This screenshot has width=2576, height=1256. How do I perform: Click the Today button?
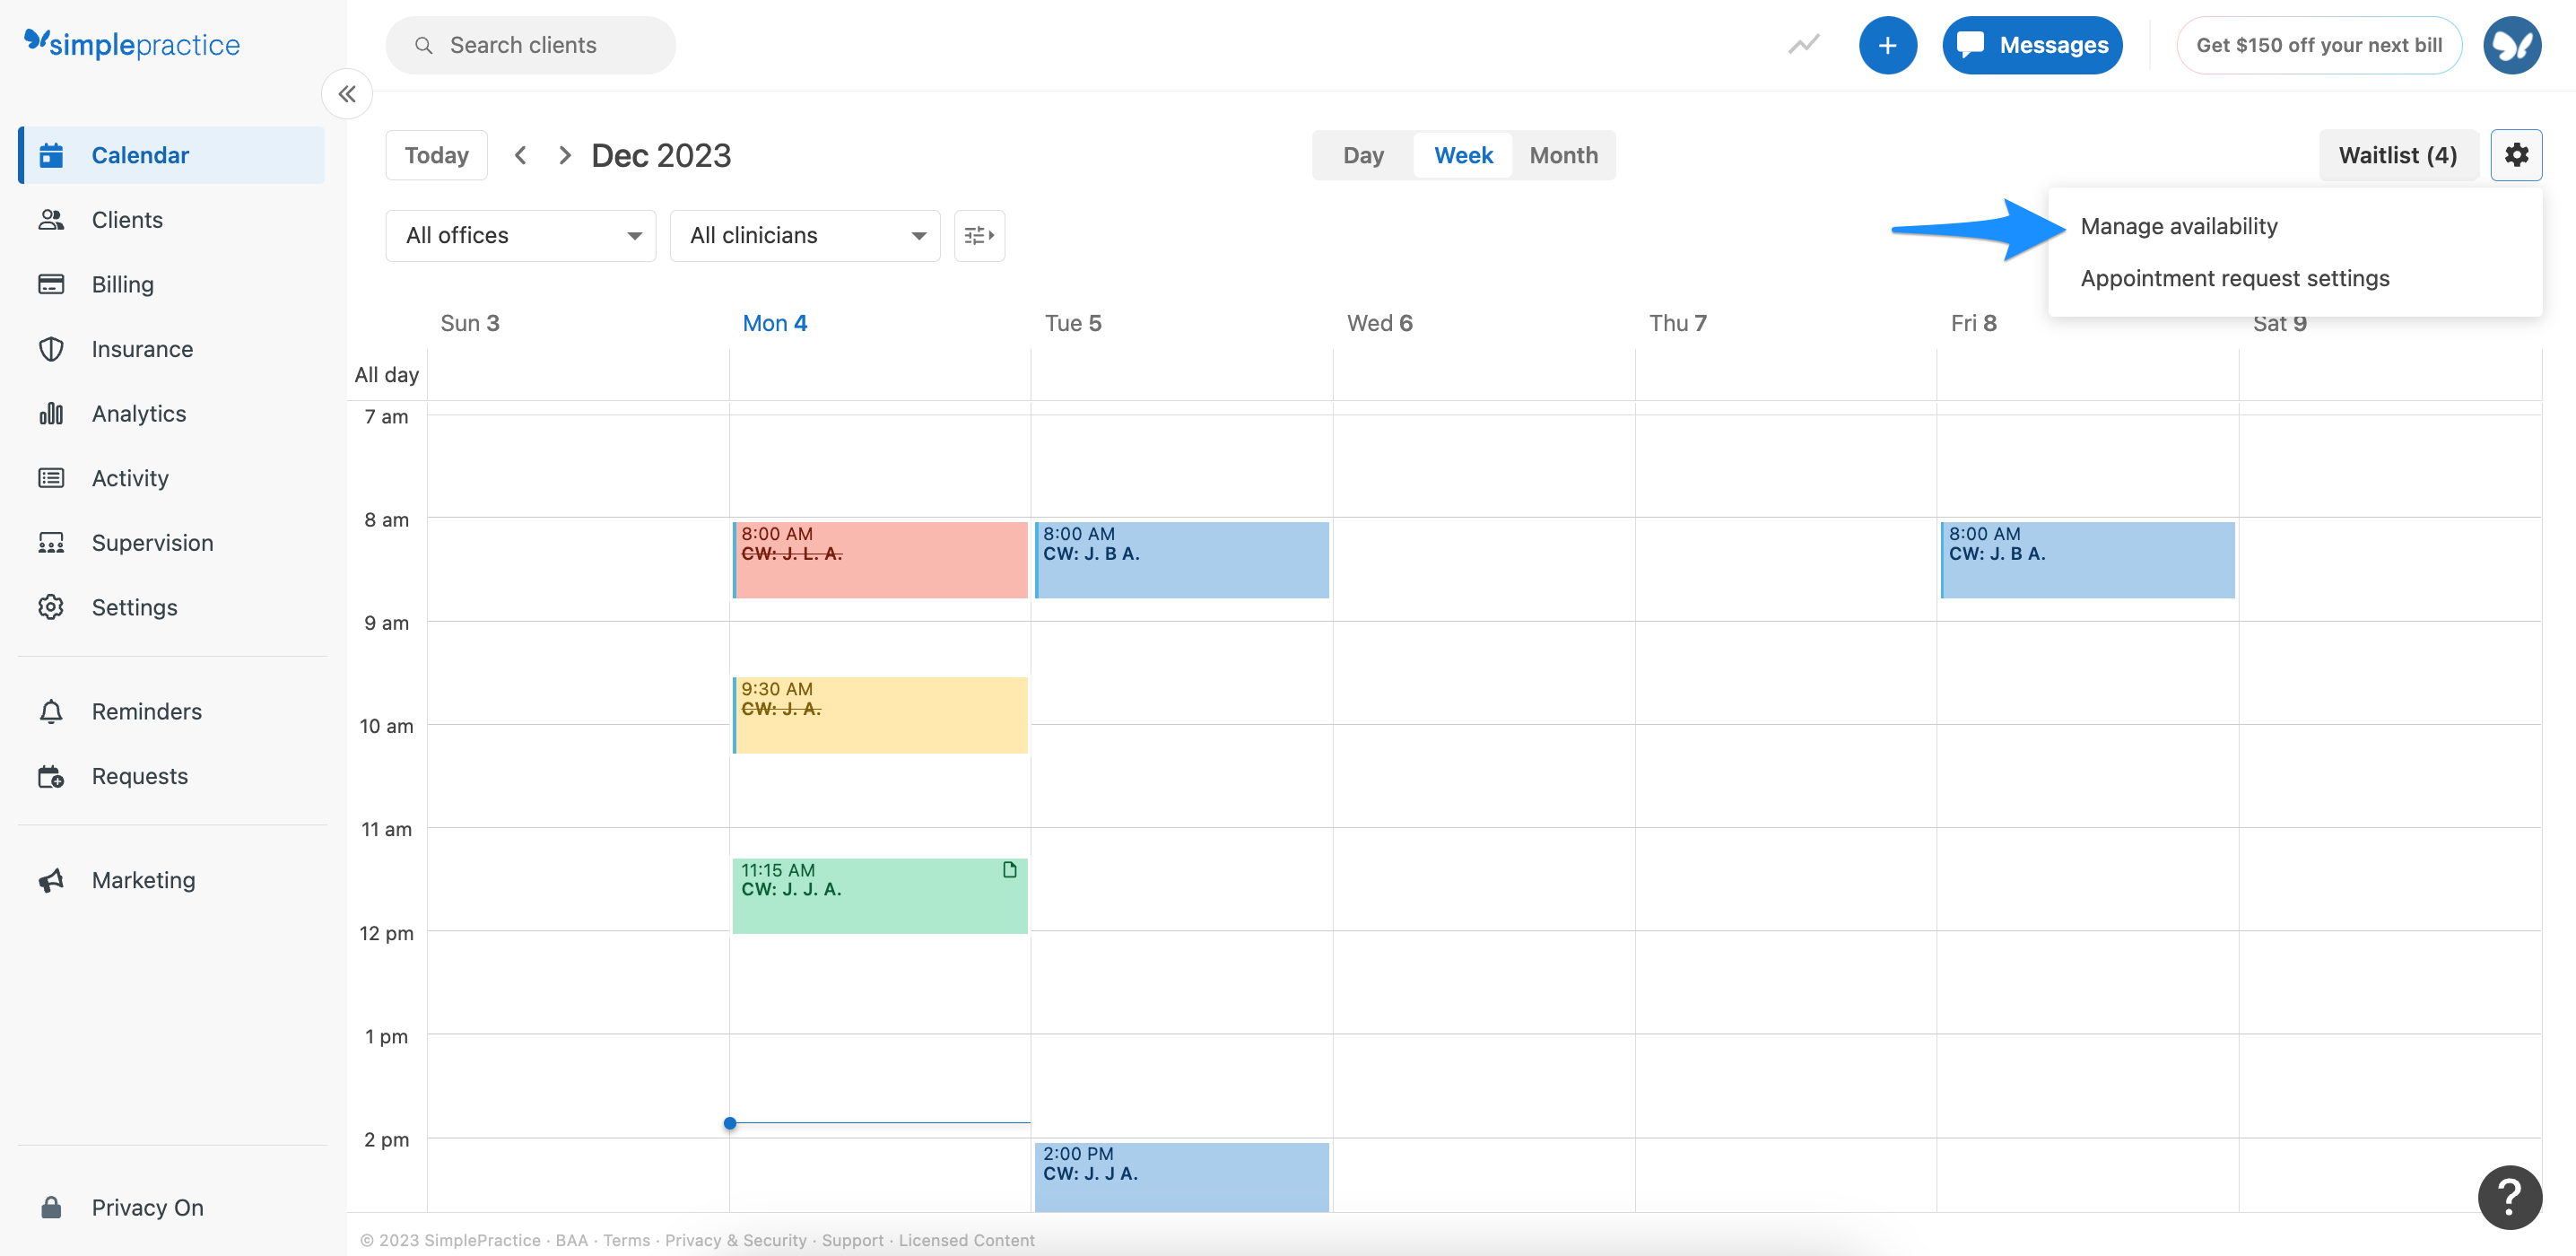436,154
